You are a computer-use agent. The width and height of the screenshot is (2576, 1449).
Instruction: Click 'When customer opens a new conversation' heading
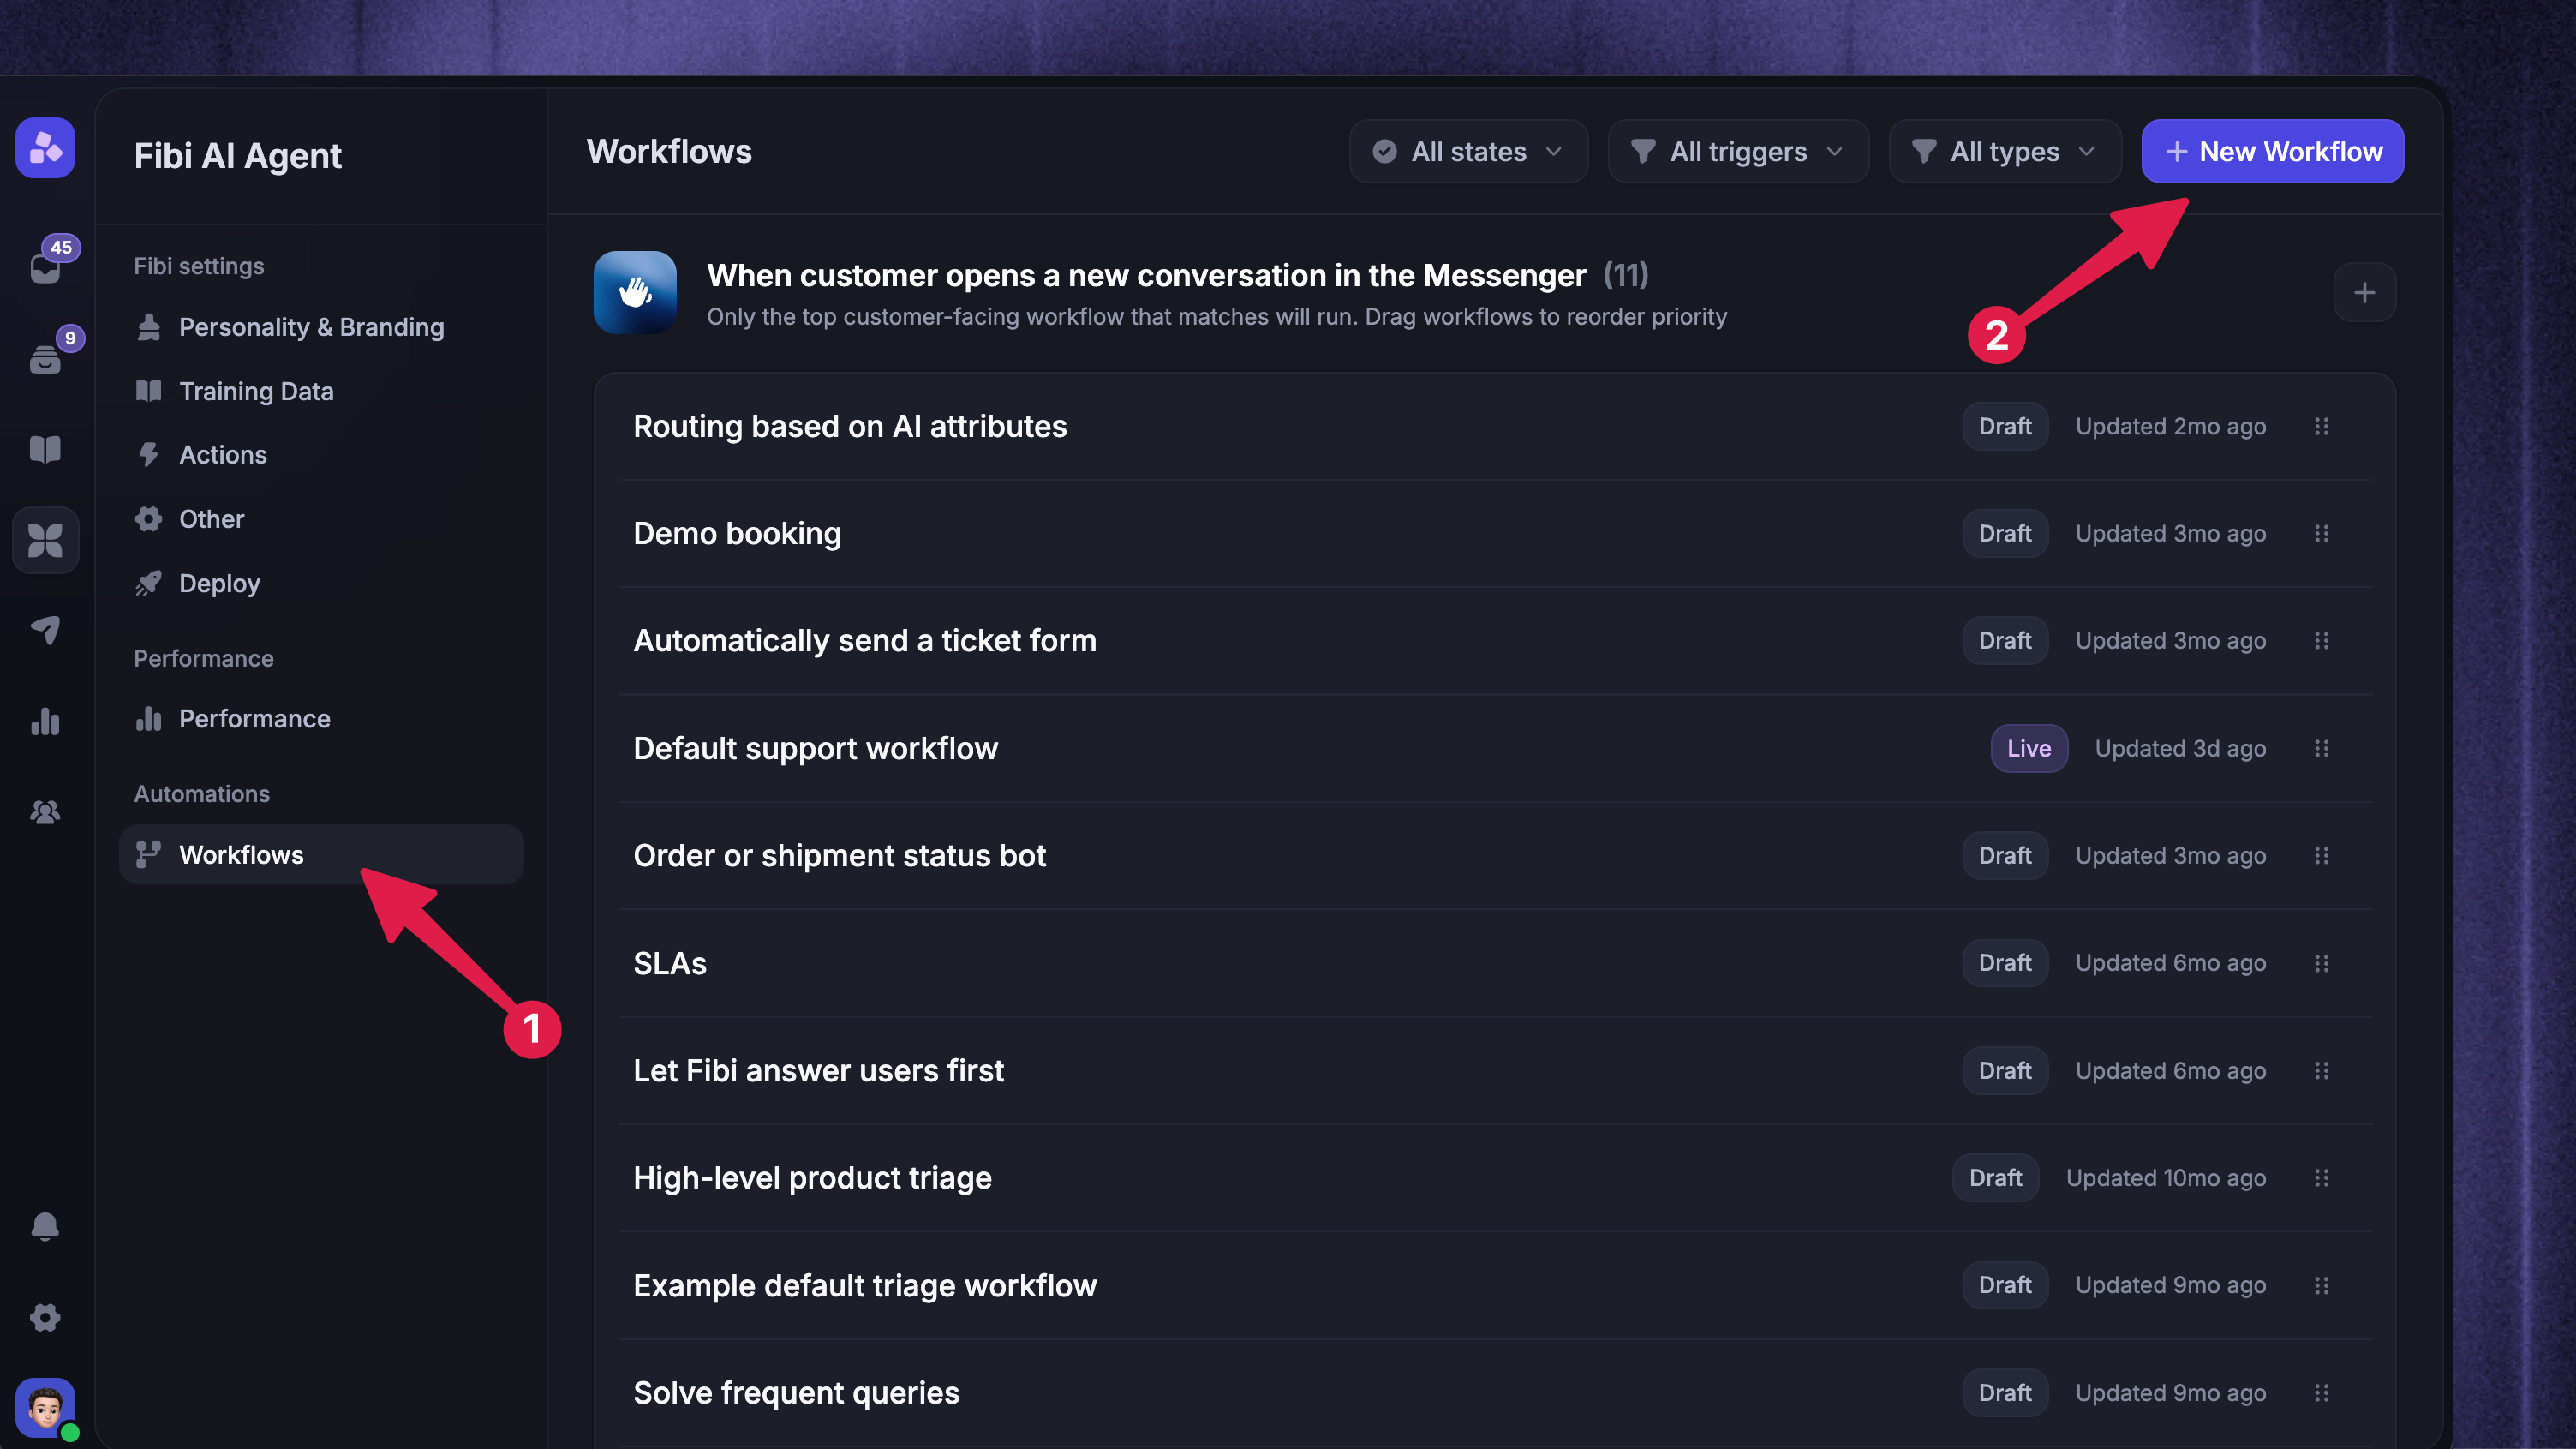click(x=1146, y=275)
